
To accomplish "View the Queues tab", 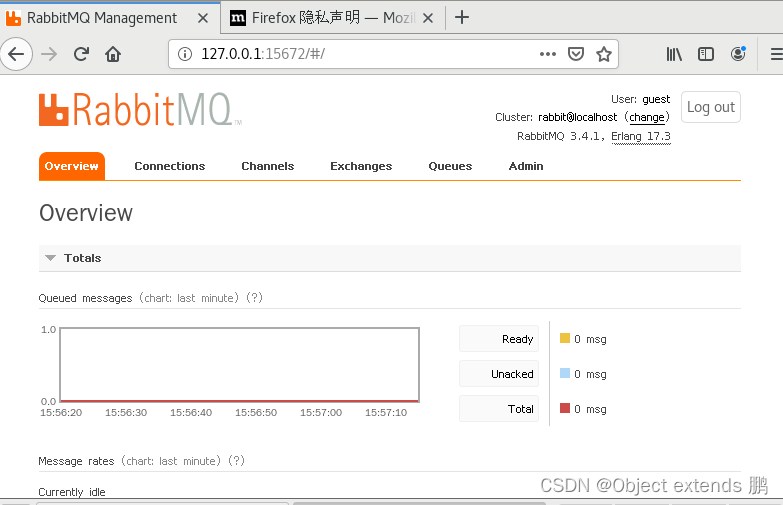I will click(450, 166).
